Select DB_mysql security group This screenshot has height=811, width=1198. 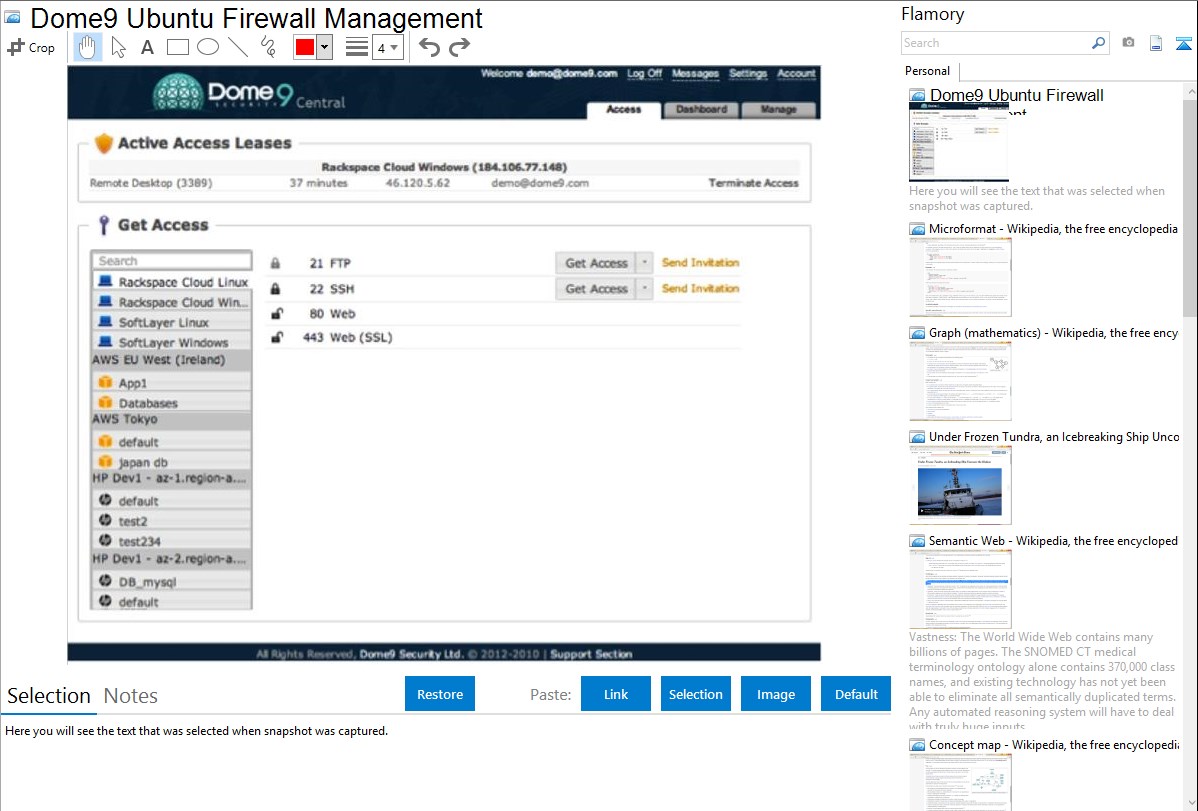pyautogui.click(x=172, y=582)
